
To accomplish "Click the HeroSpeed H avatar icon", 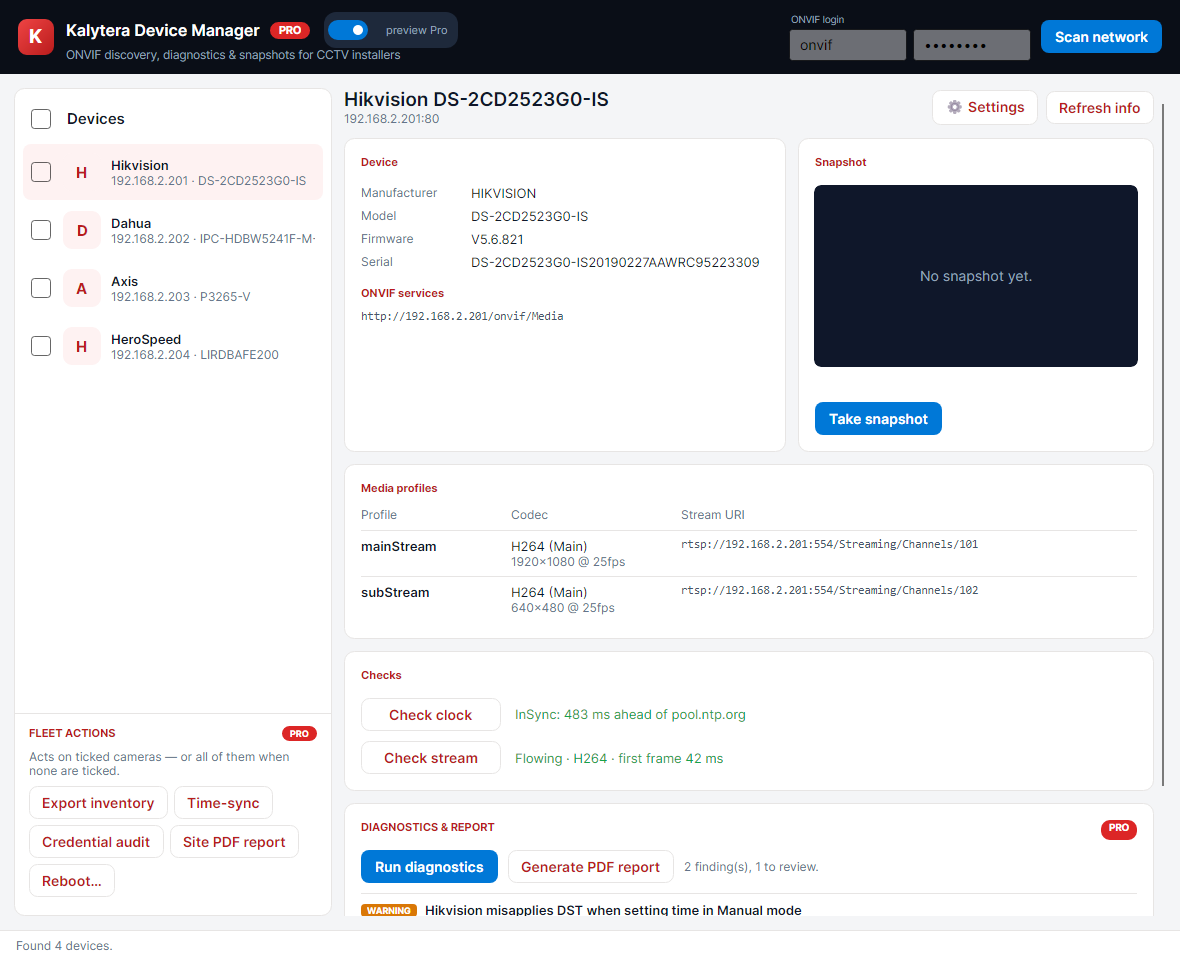I will 81,346.
